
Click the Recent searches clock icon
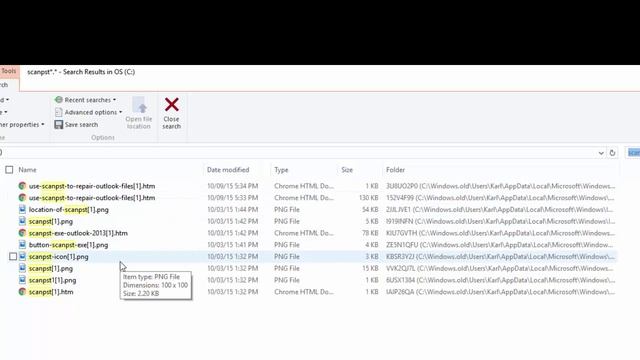[59, 100]
